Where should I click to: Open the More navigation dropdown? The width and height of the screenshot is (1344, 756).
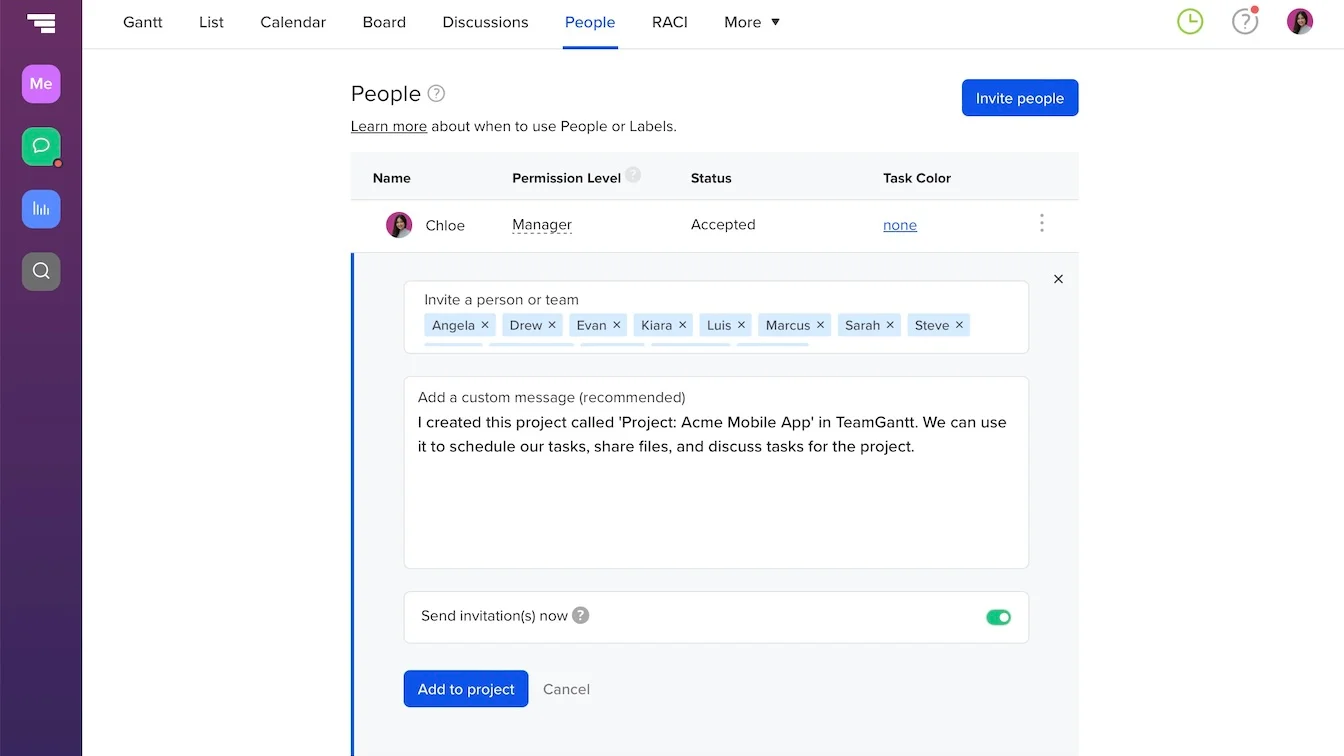pyautogui.click(x=751, y=22)
